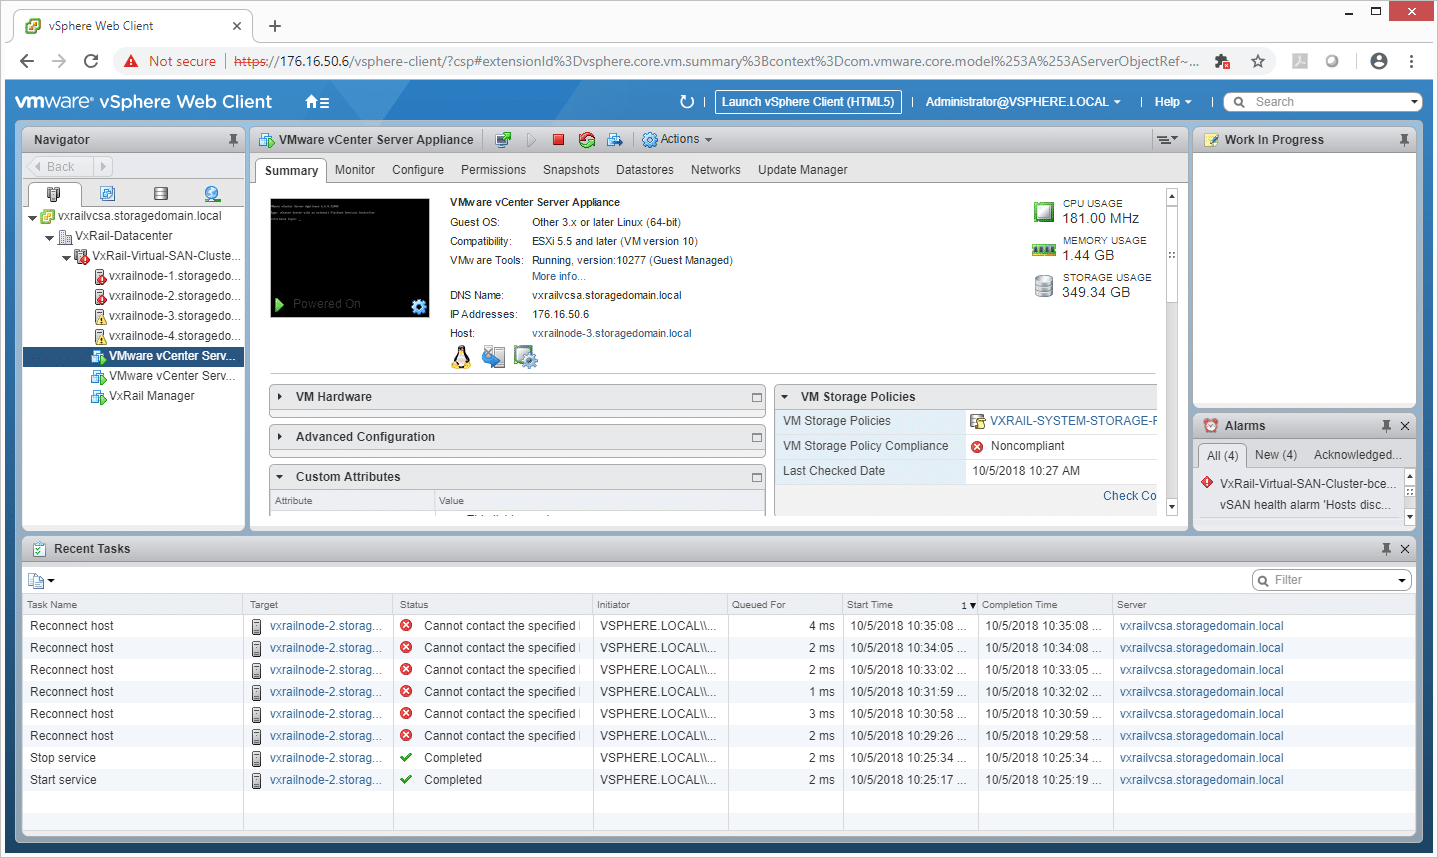Image resolution: width=1438 pixels, height=858 pixels.
Task: Show Acknowledged alarms tab
Action: coord(1357,455)
